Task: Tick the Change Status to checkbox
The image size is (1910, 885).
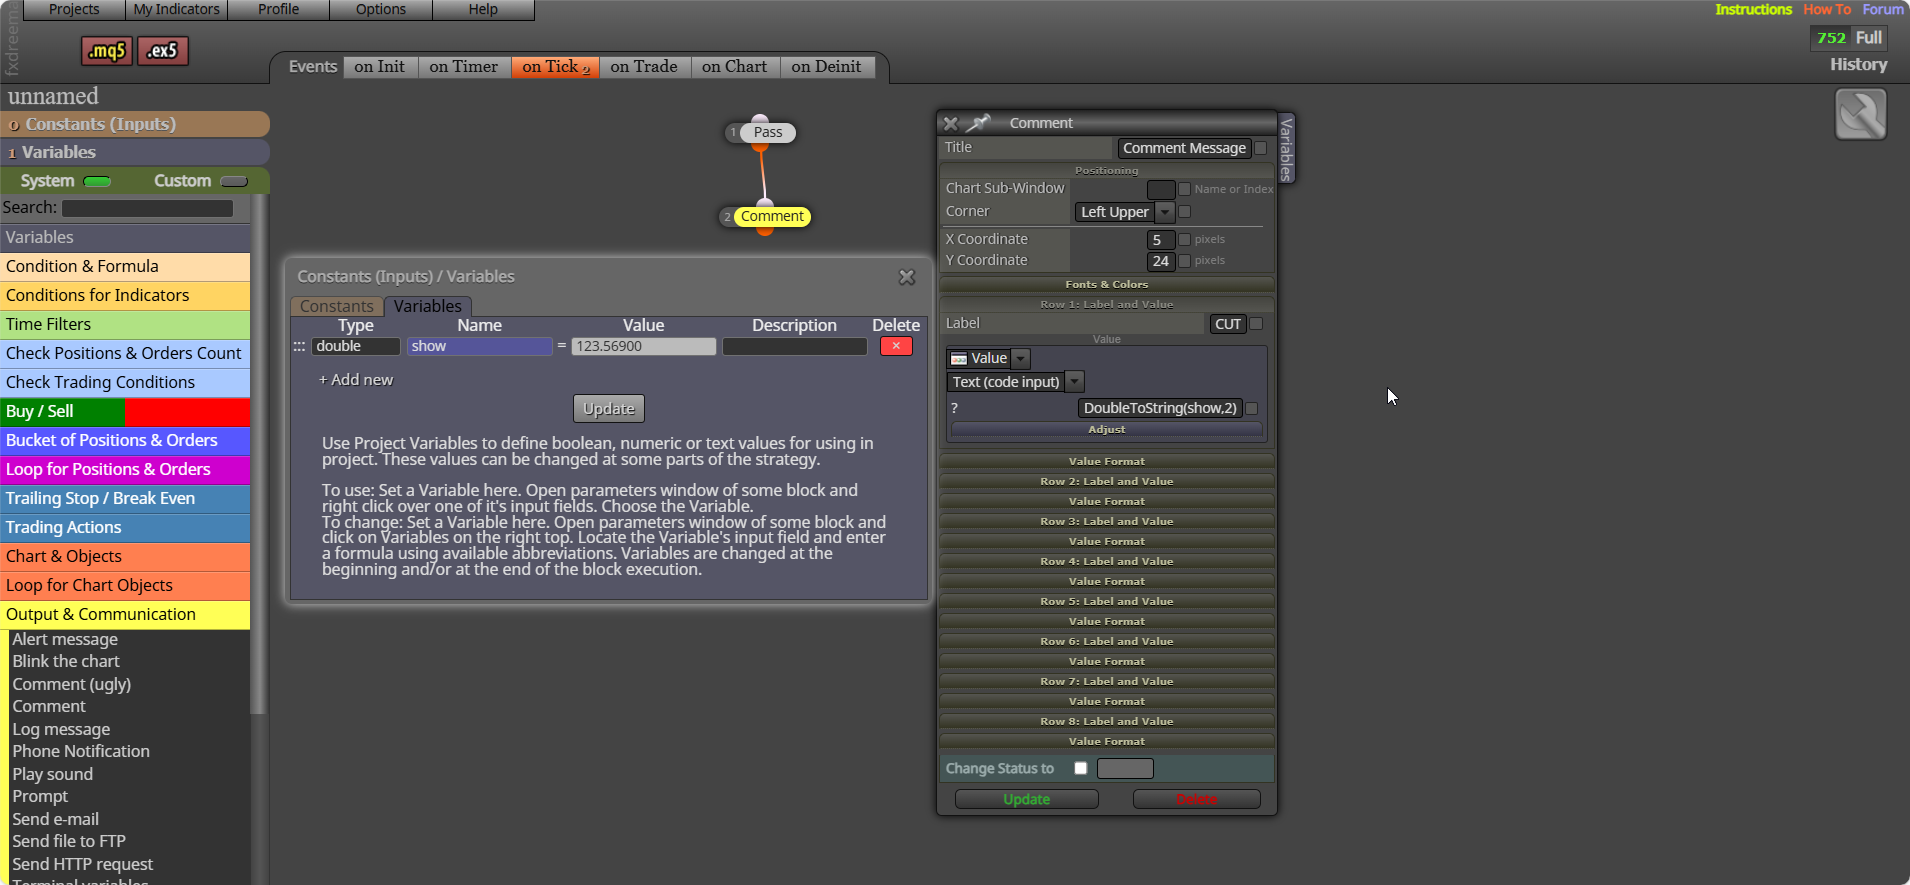Action: pos(1080,768)
